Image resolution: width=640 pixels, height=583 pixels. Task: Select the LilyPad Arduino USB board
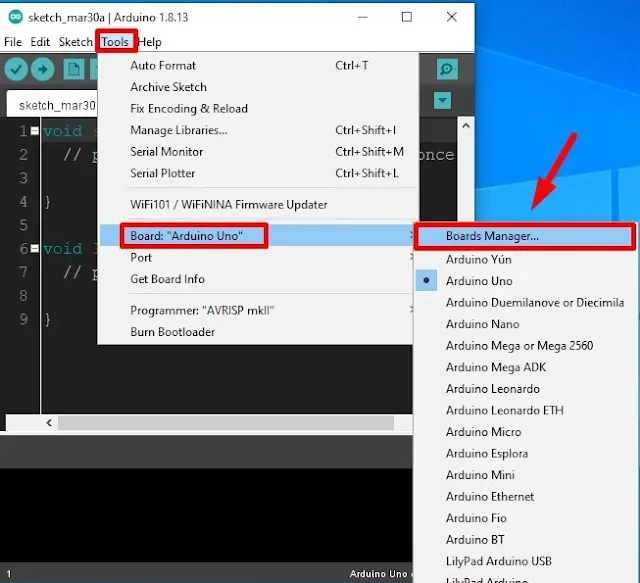click(525, 561)
